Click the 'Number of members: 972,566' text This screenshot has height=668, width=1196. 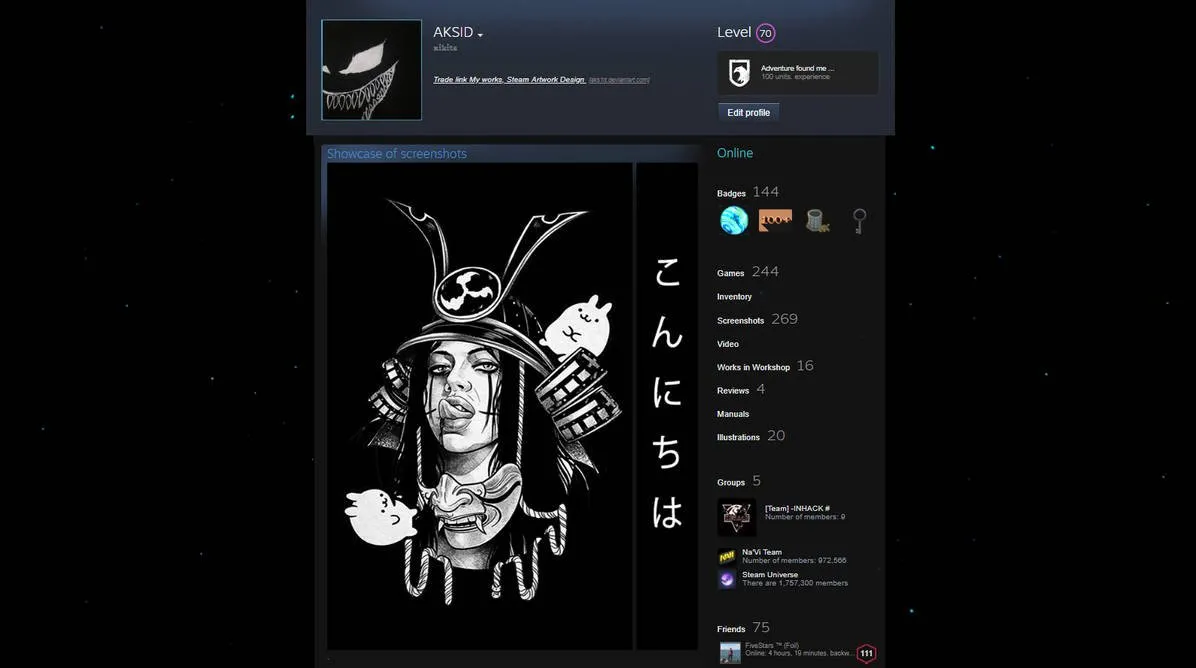(794, 560)
